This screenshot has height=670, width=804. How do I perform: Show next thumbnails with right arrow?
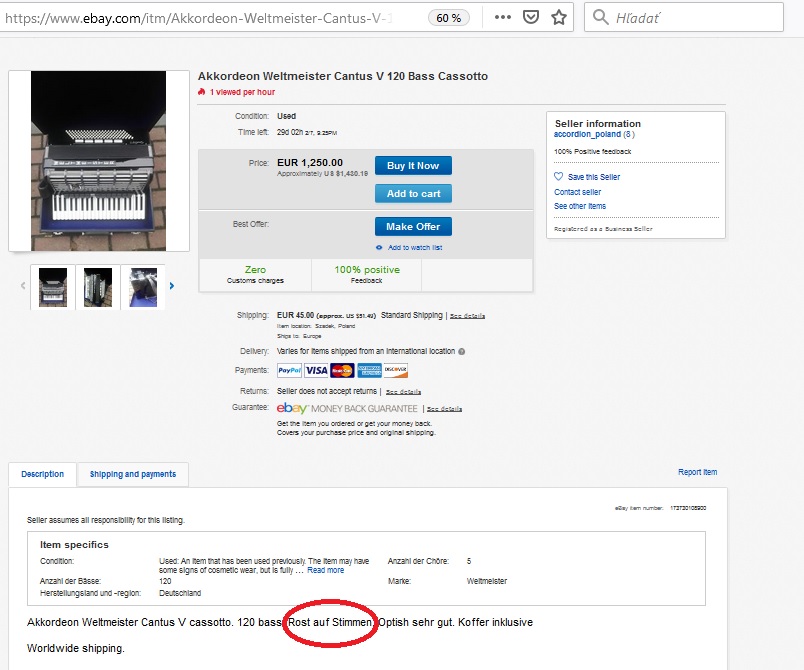172,286
